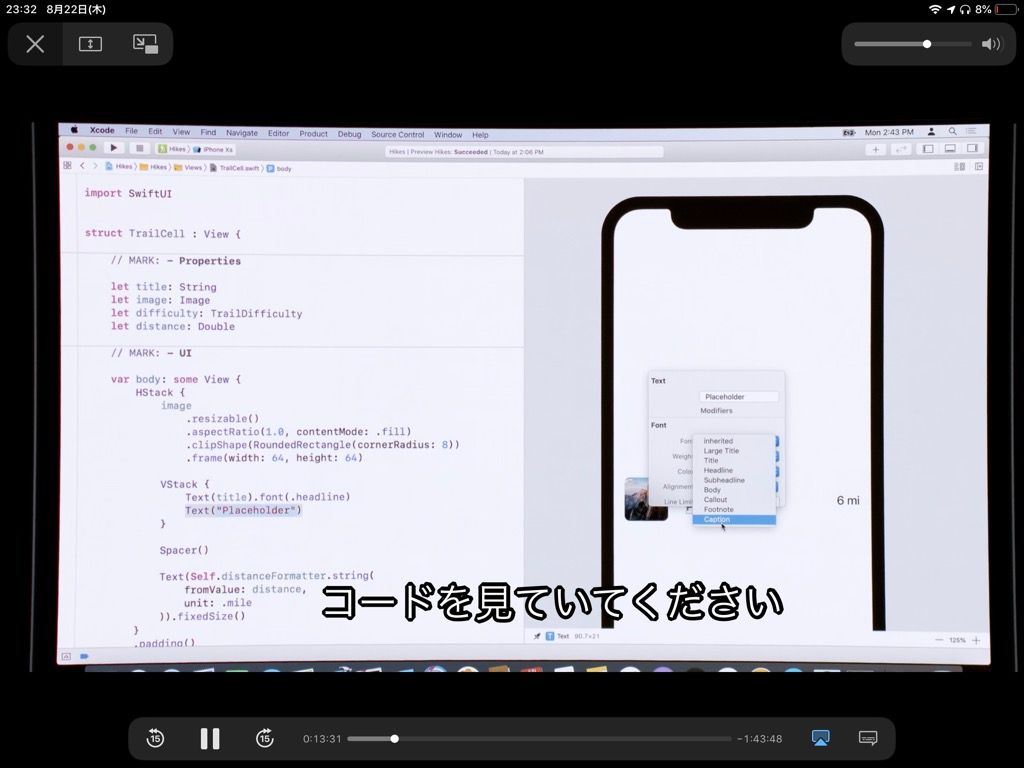Rewind video 15 seconds
This screenshot has height=768, width=1024.
point(155,739)
